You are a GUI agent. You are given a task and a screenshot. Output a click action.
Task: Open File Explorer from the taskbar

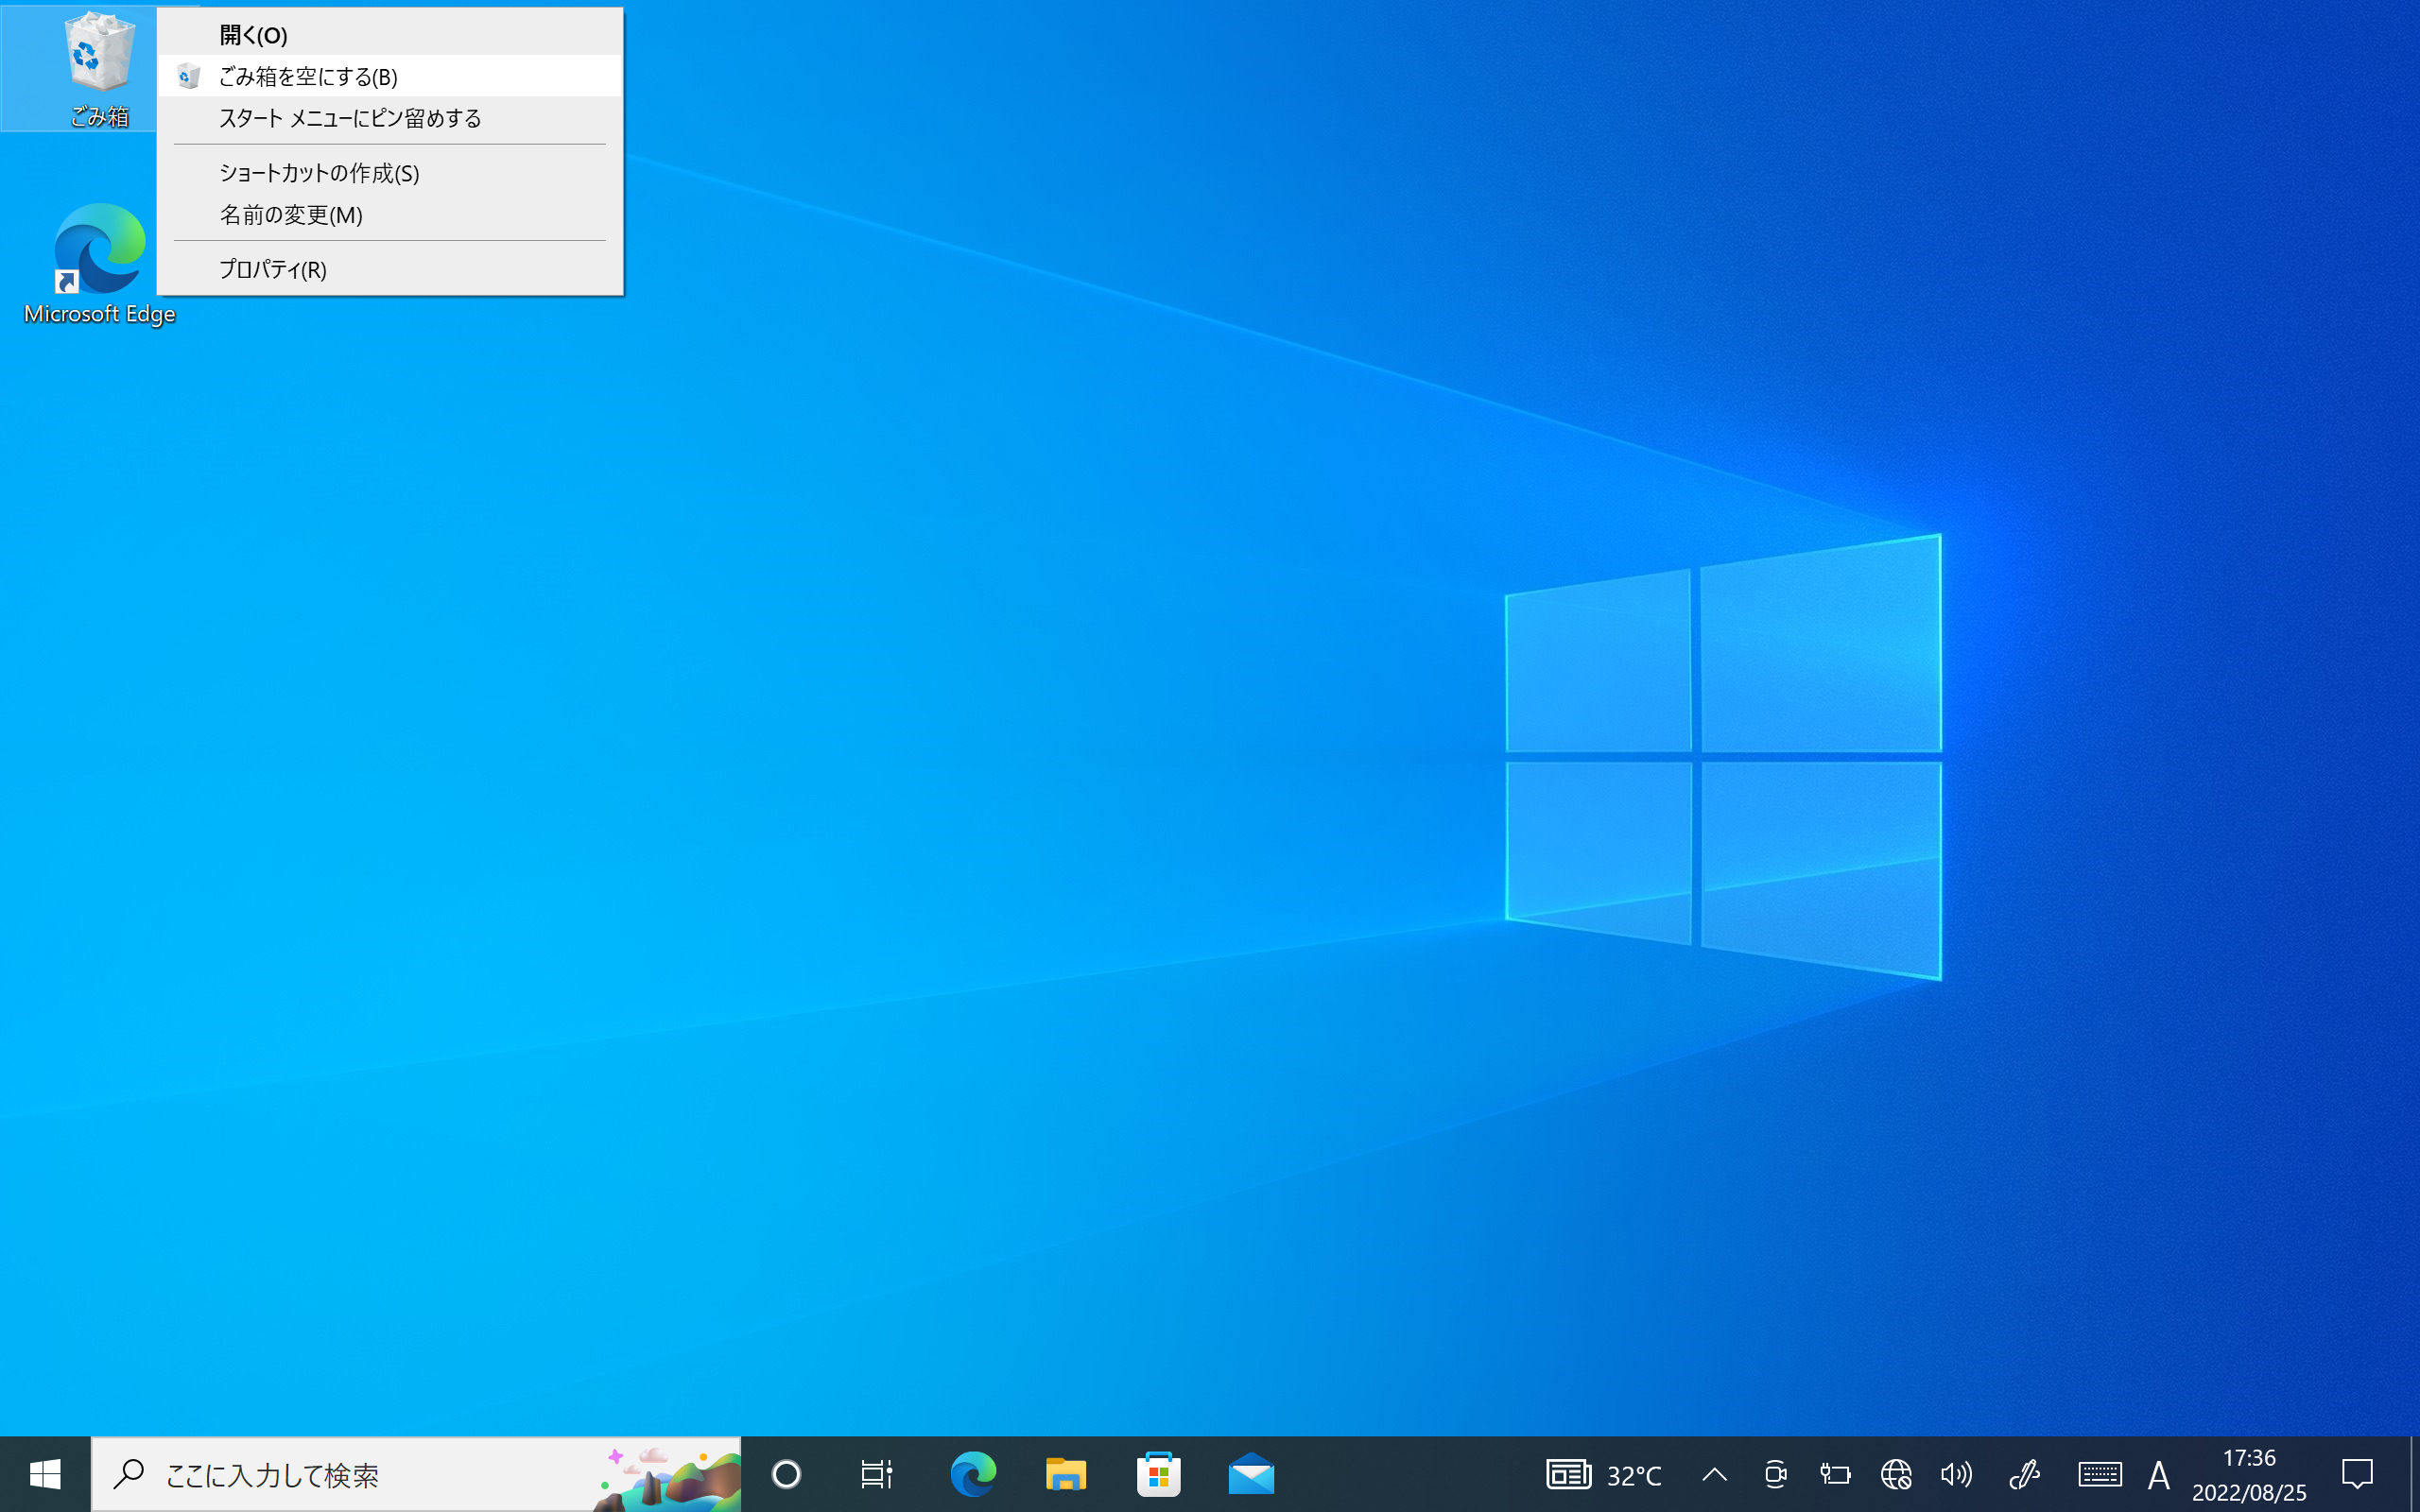(x=1065, y=1474)
